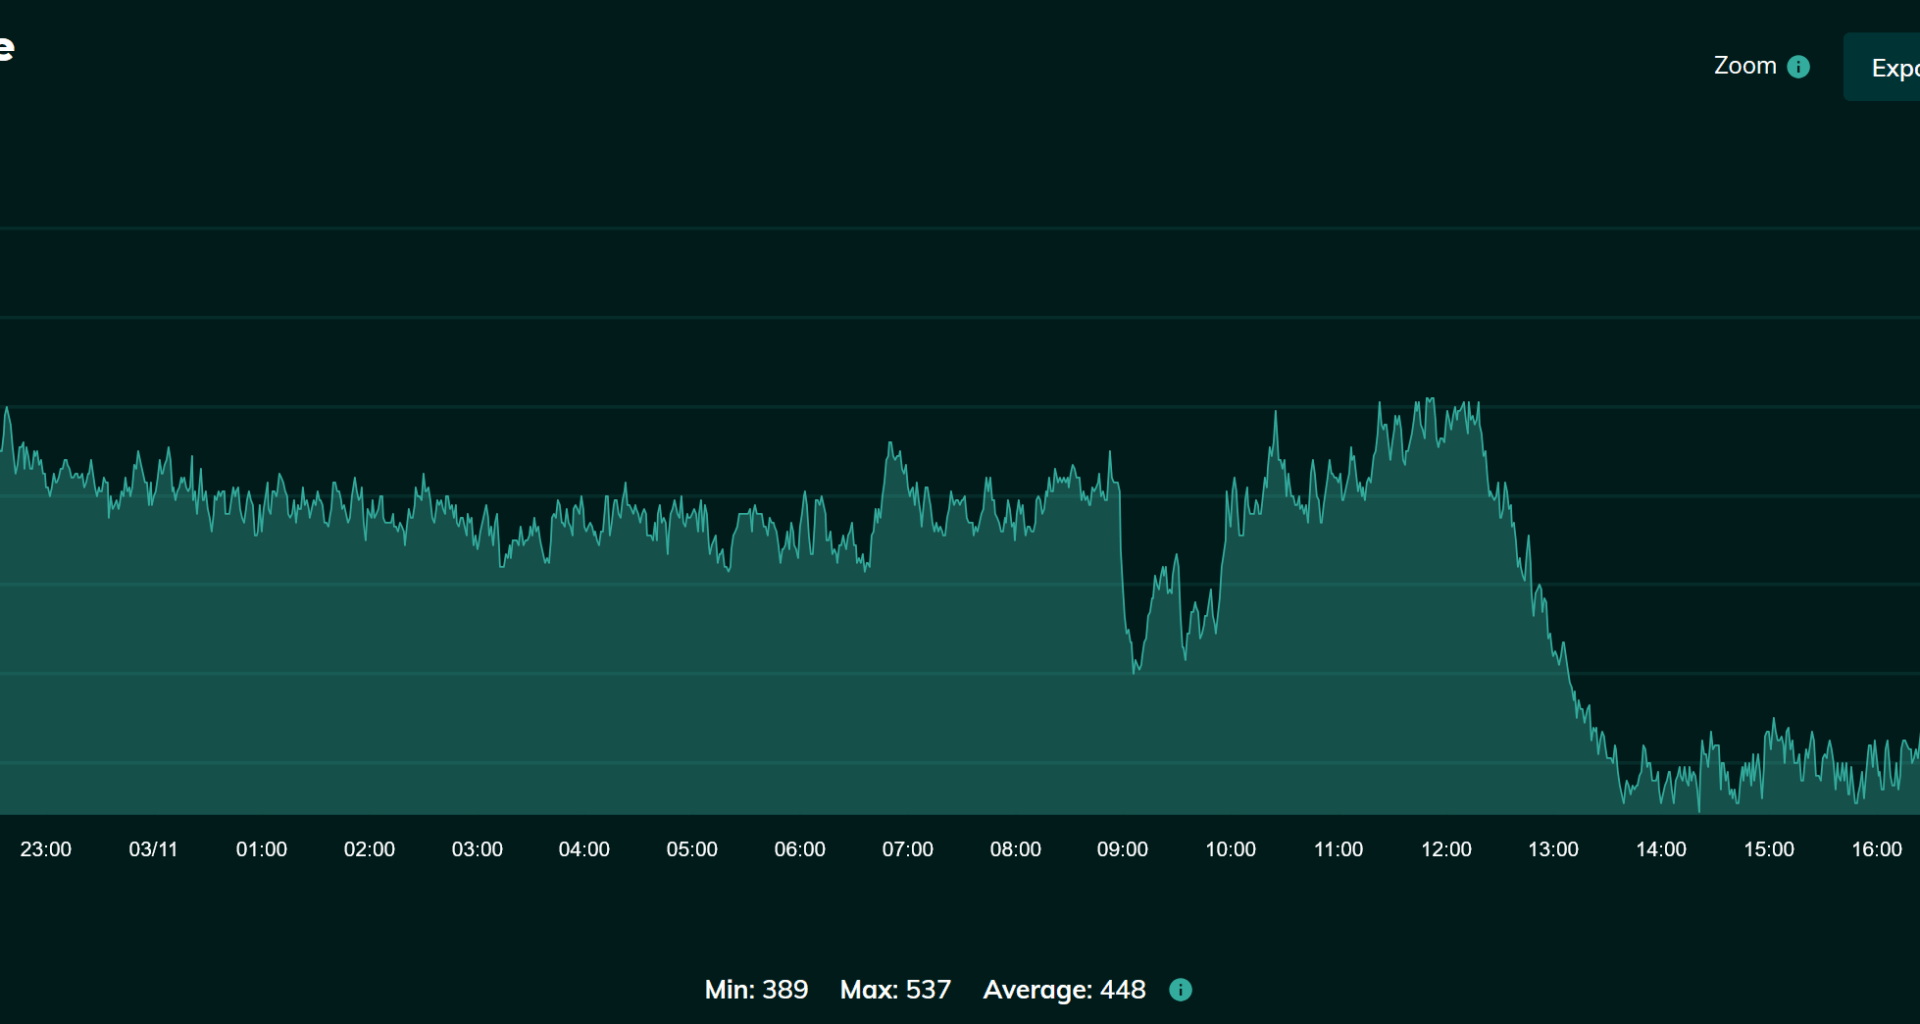Select the 05:00 time axis label
The height and width of the screenshot is (1024, 1920).
point(692,849)
